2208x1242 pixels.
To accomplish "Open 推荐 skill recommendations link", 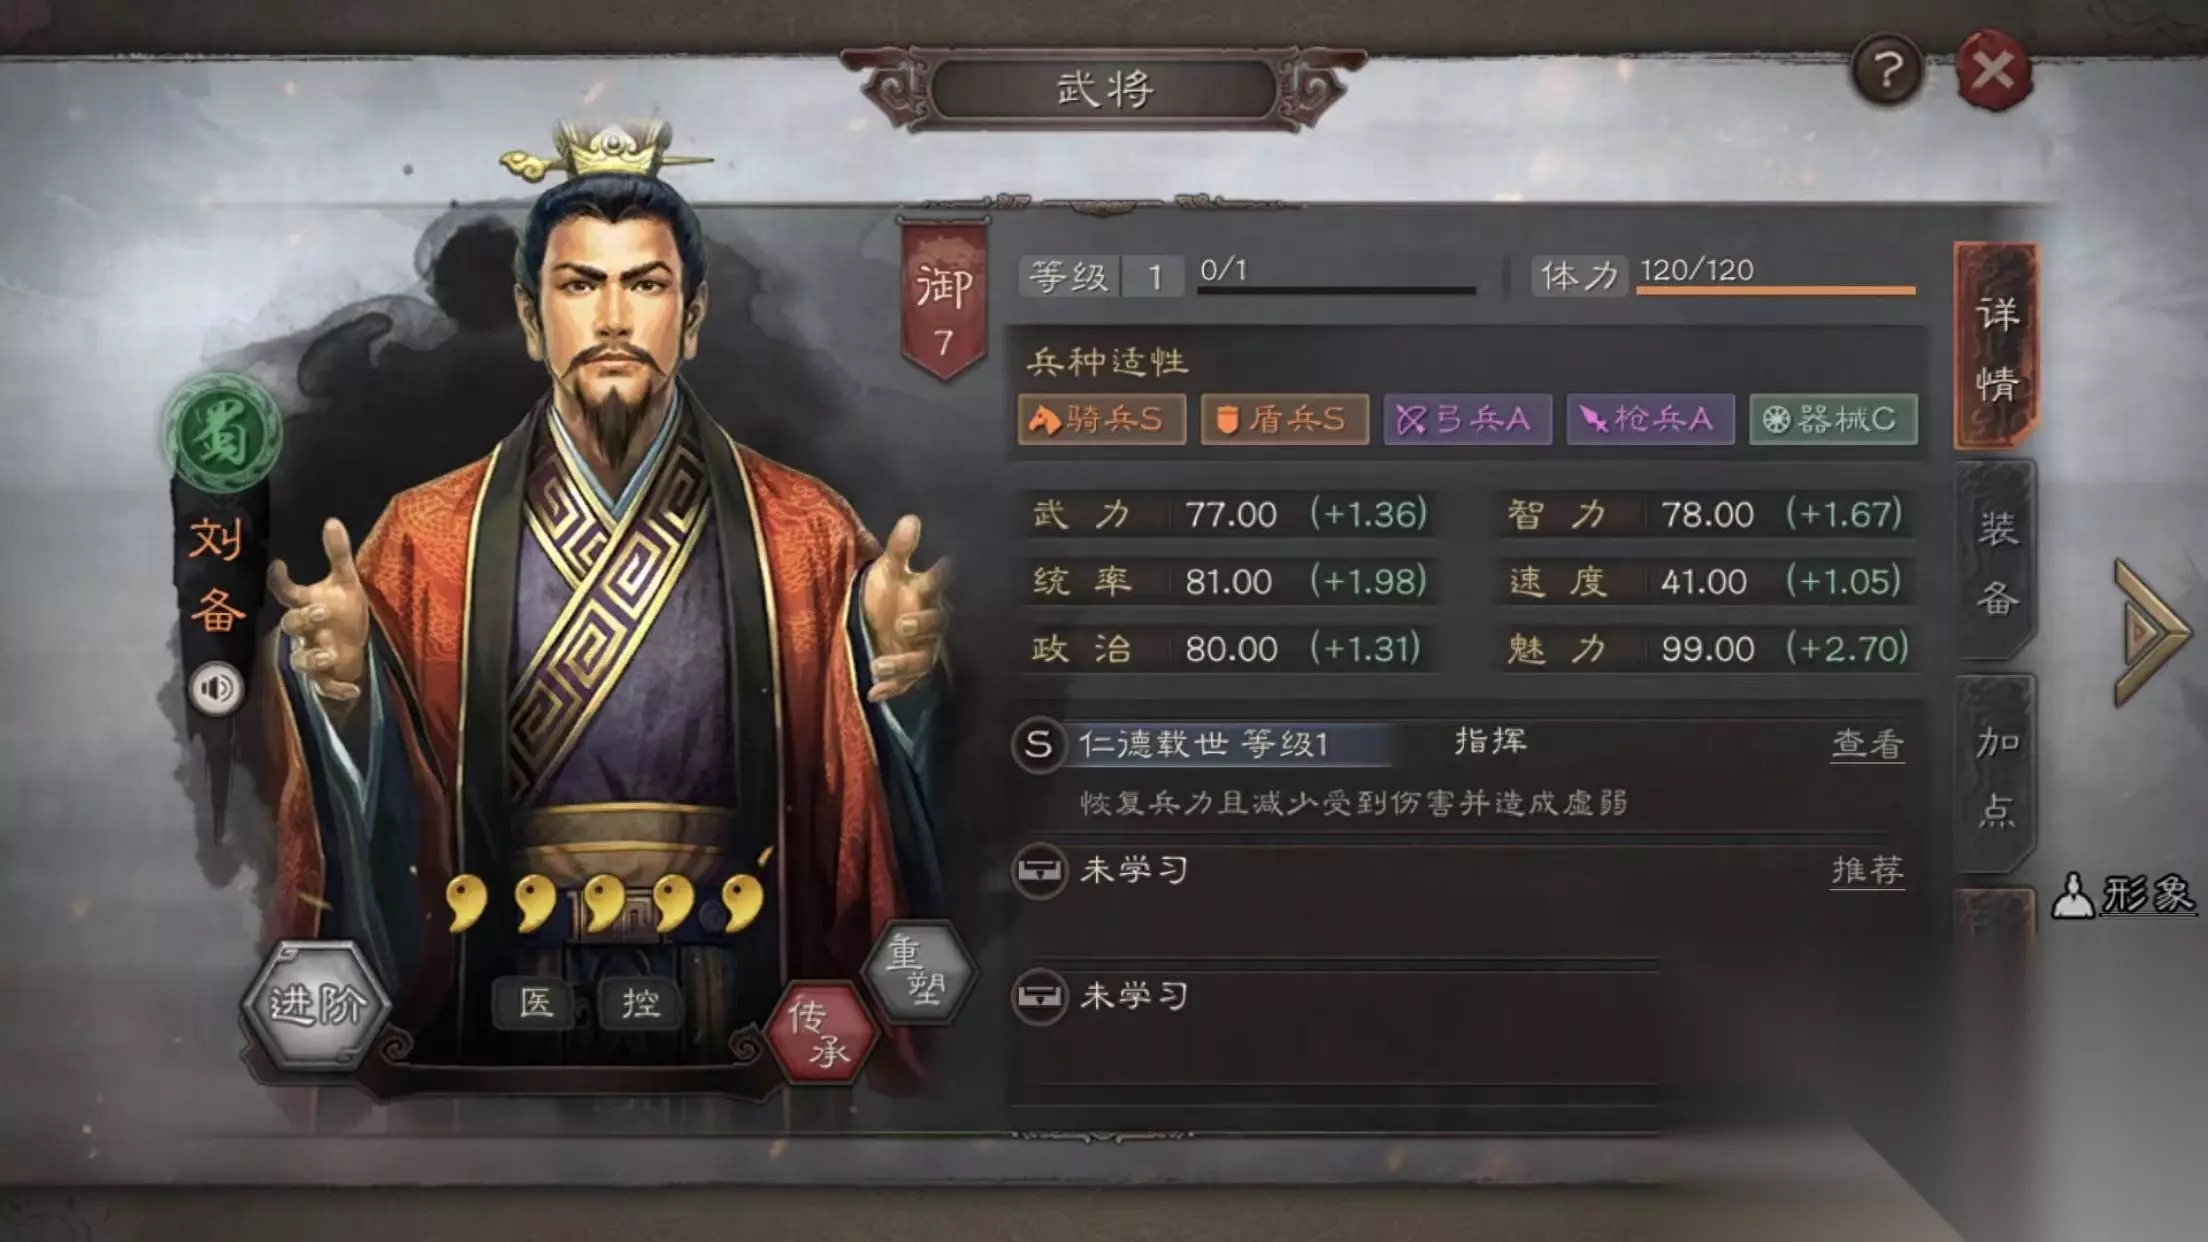I will (1867, 871).
